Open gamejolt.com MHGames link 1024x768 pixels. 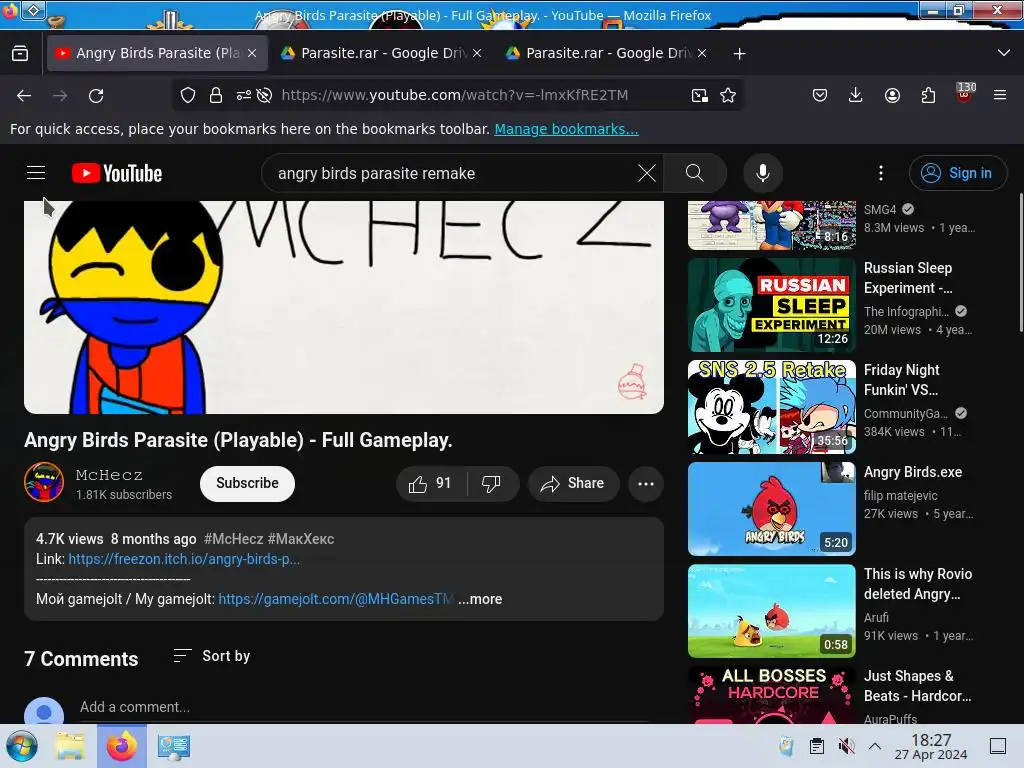(x=336, y=599)
